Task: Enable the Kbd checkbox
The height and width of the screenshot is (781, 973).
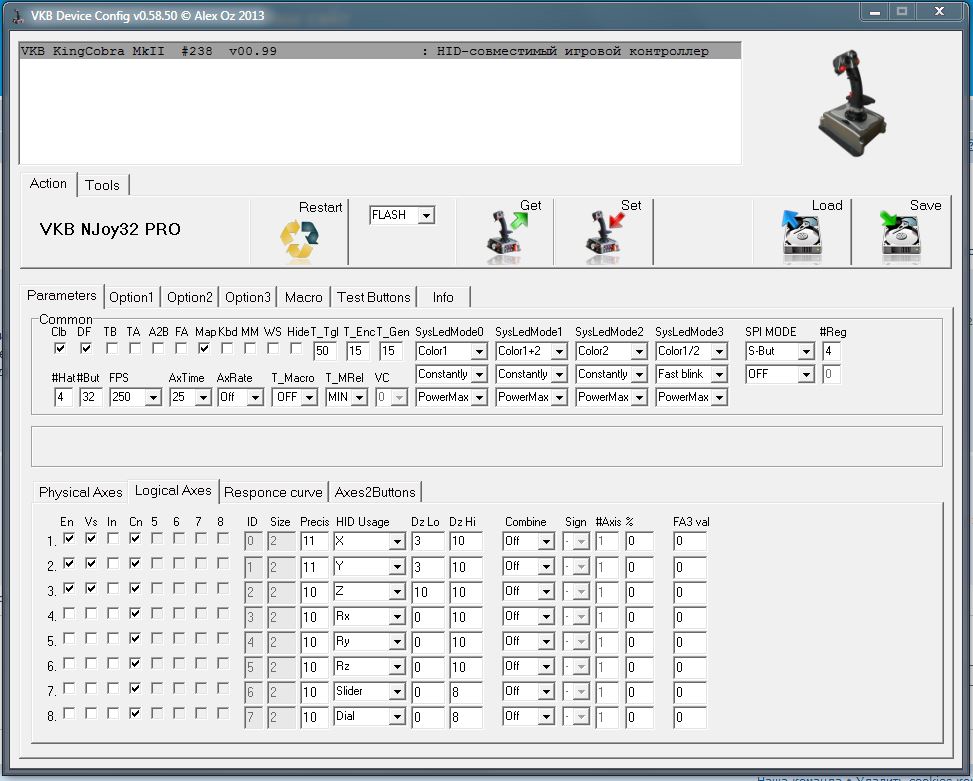Action: tap(227, 349)
